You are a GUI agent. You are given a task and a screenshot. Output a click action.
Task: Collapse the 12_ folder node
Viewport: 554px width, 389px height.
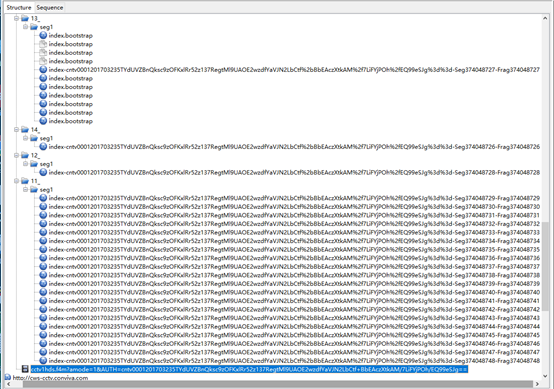[x=16, y=155]
